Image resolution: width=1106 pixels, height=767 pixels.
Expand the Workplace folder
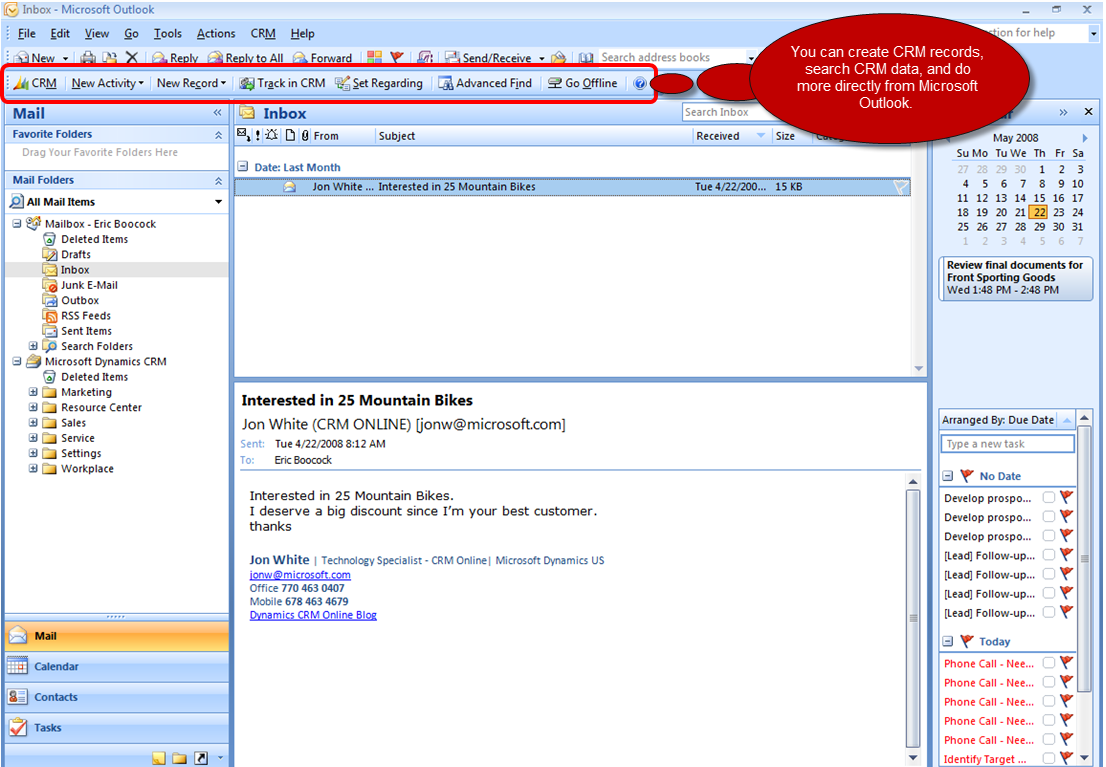(33, 469)
